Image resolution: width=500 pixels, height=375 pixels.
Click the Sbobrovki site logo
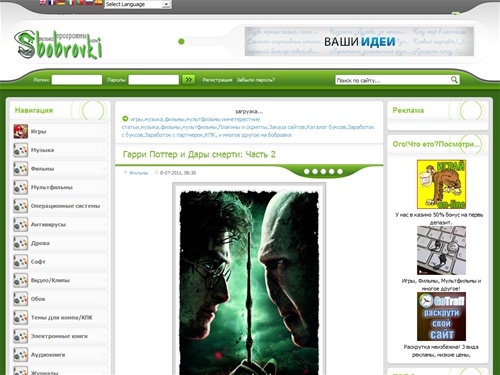pos(58,45)
